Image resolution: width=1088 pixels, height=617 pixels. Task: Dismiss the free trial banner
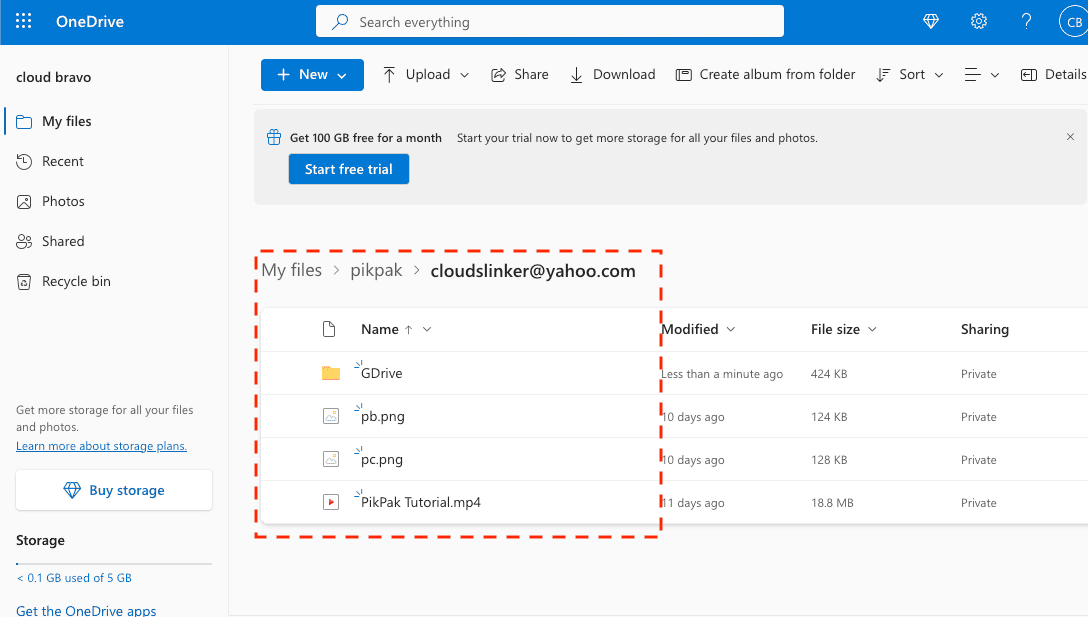coord(1071,137)
